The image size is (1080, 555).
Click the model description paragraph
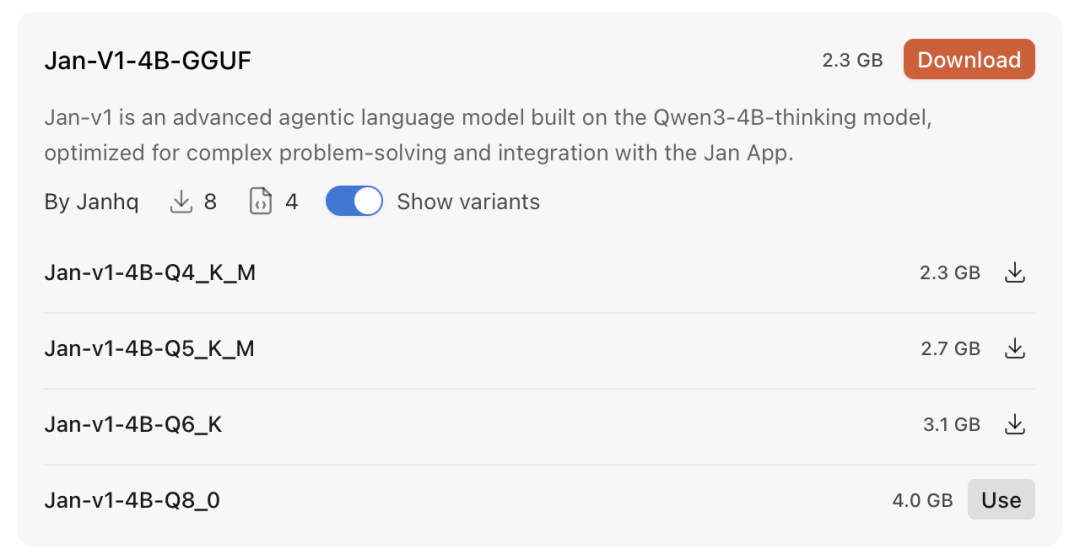pos(488,136)
